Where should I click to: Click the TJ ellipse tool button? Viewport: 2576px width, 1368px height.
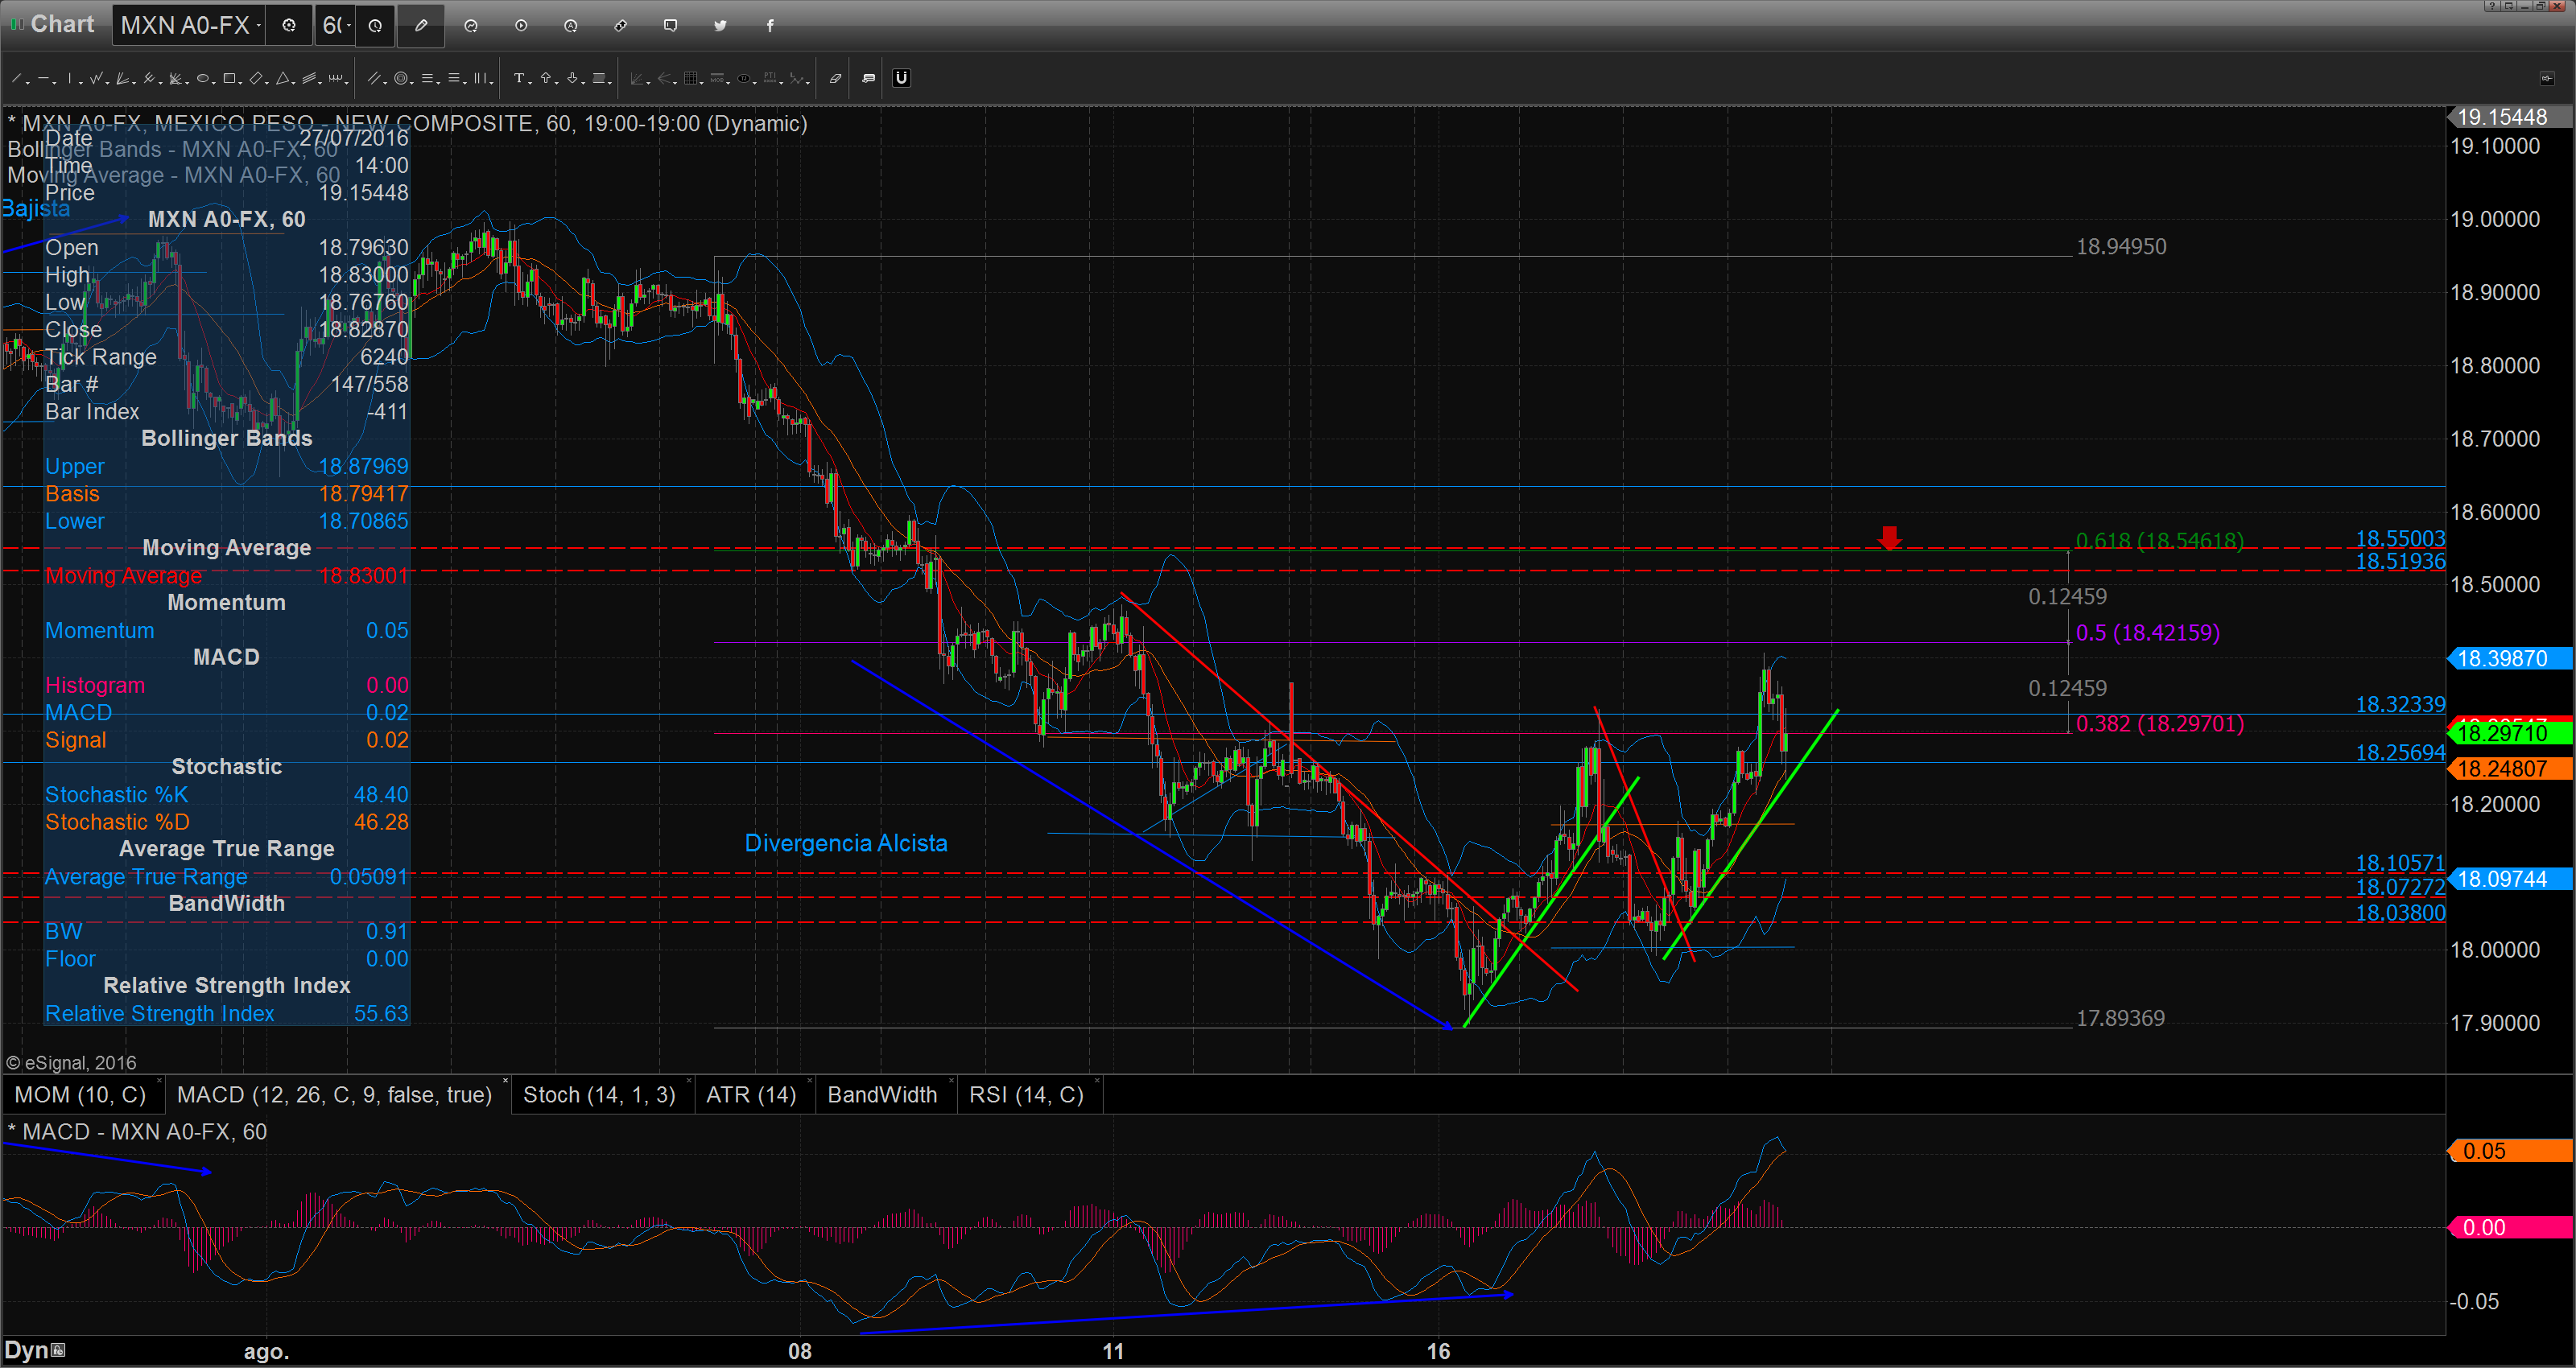[744, 78]
